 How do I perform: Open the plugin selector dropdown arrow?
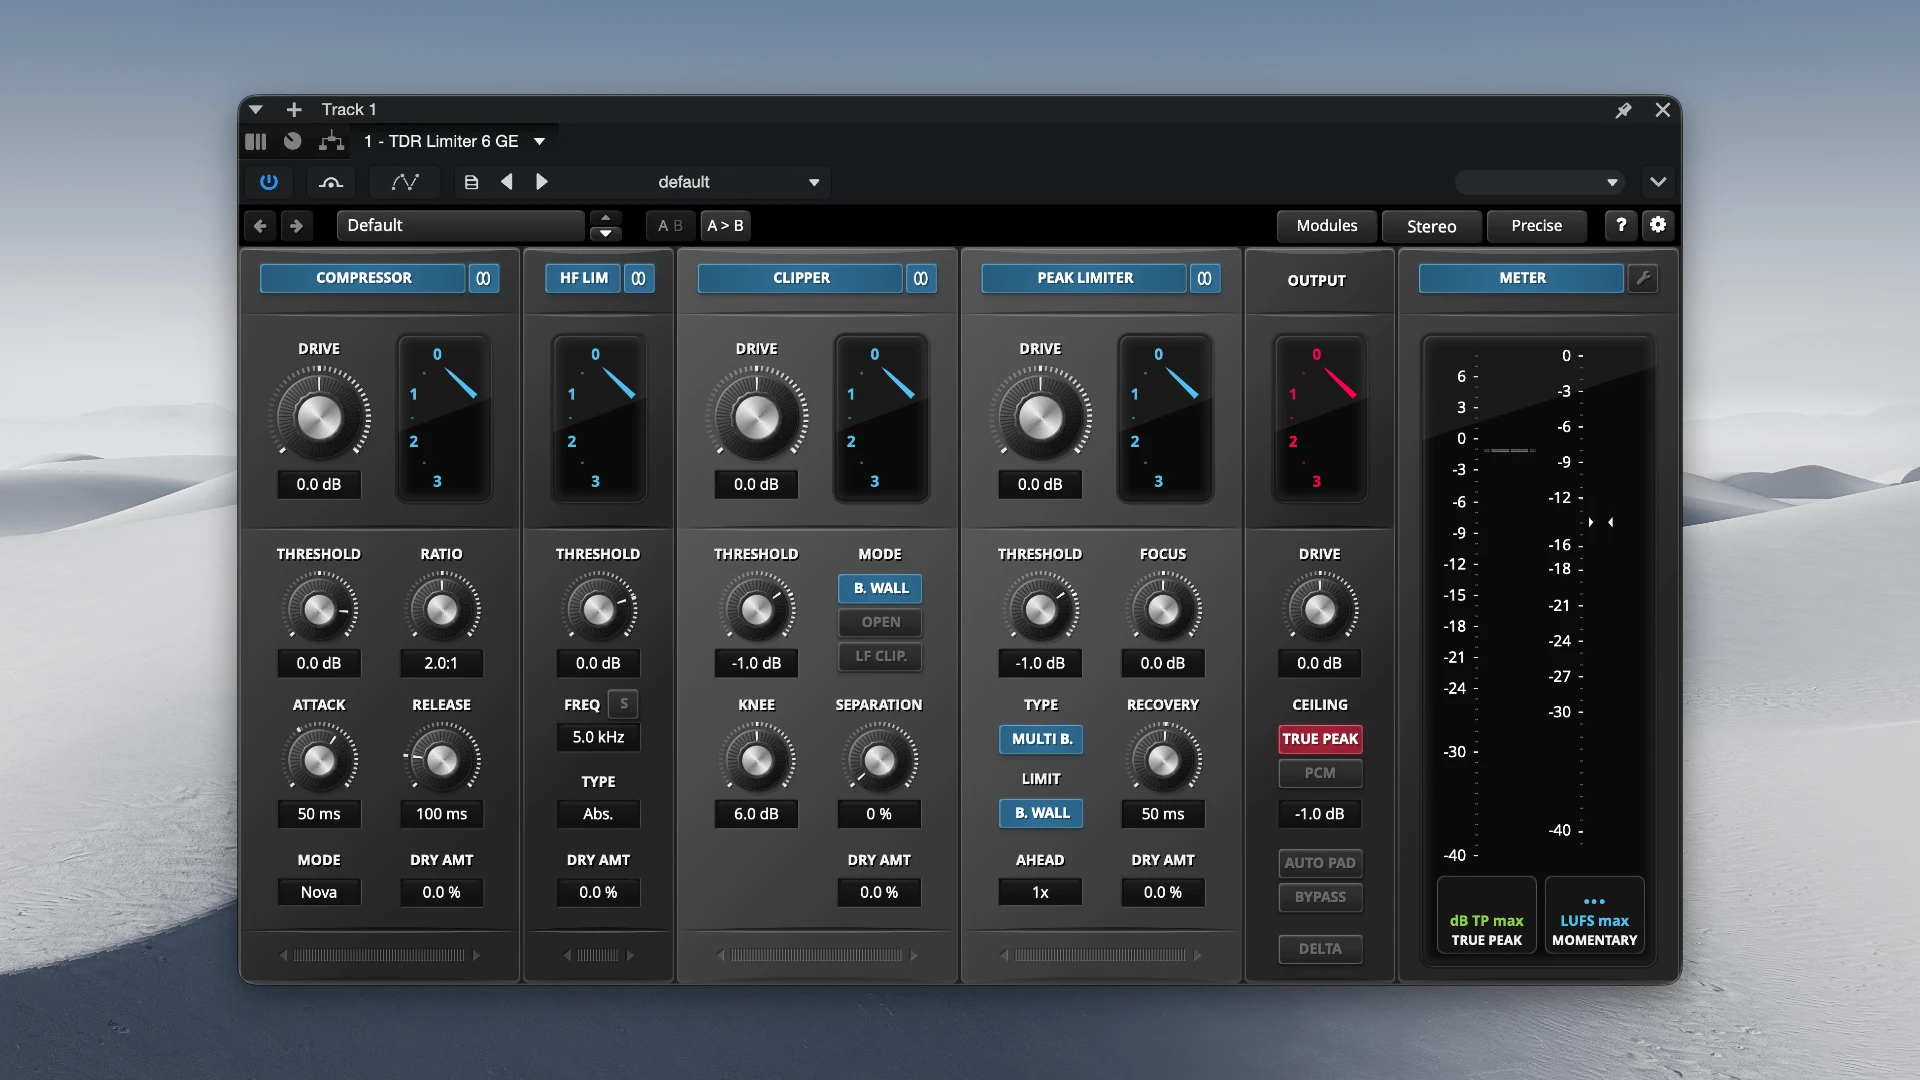point(540,141)
